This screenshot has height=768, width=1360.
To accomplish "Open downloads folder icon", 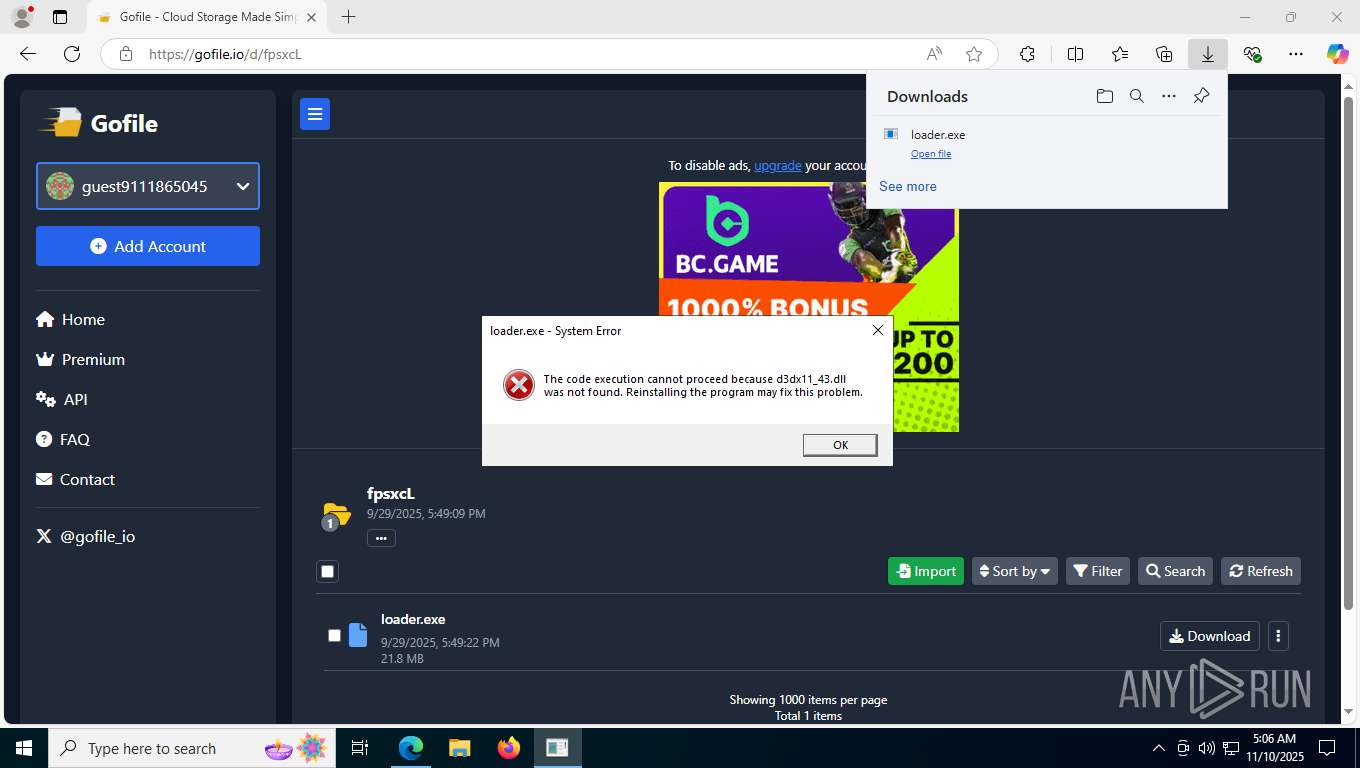I will (1104, 96).
